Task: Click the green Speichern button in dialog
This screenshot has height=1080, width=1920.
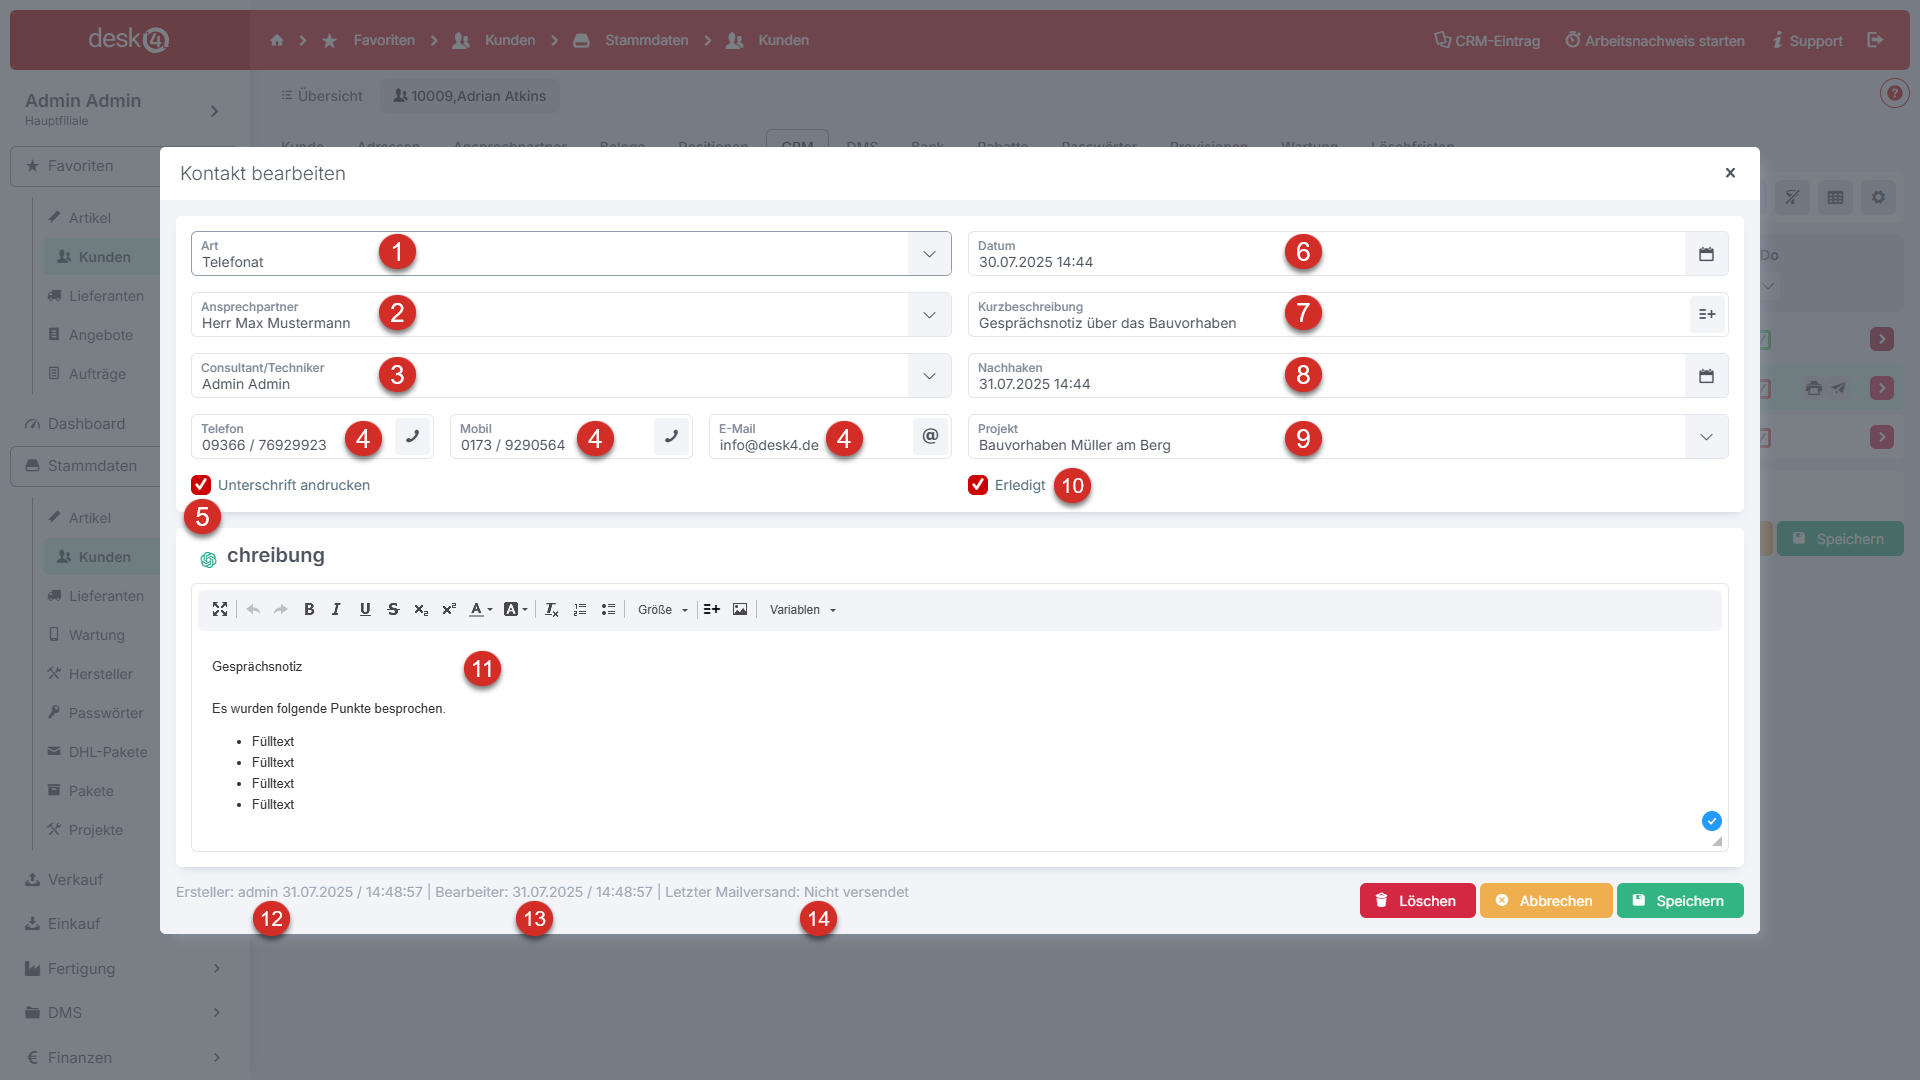Action: 1679,900
